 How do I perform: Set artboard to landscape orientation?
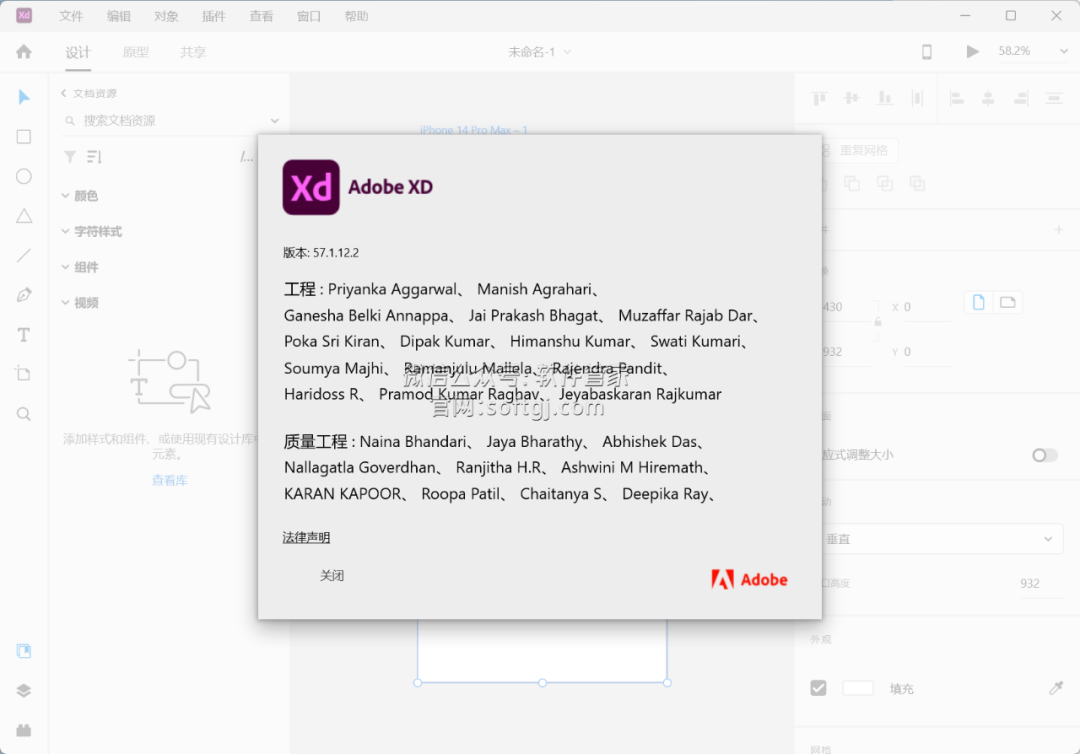1008,302
